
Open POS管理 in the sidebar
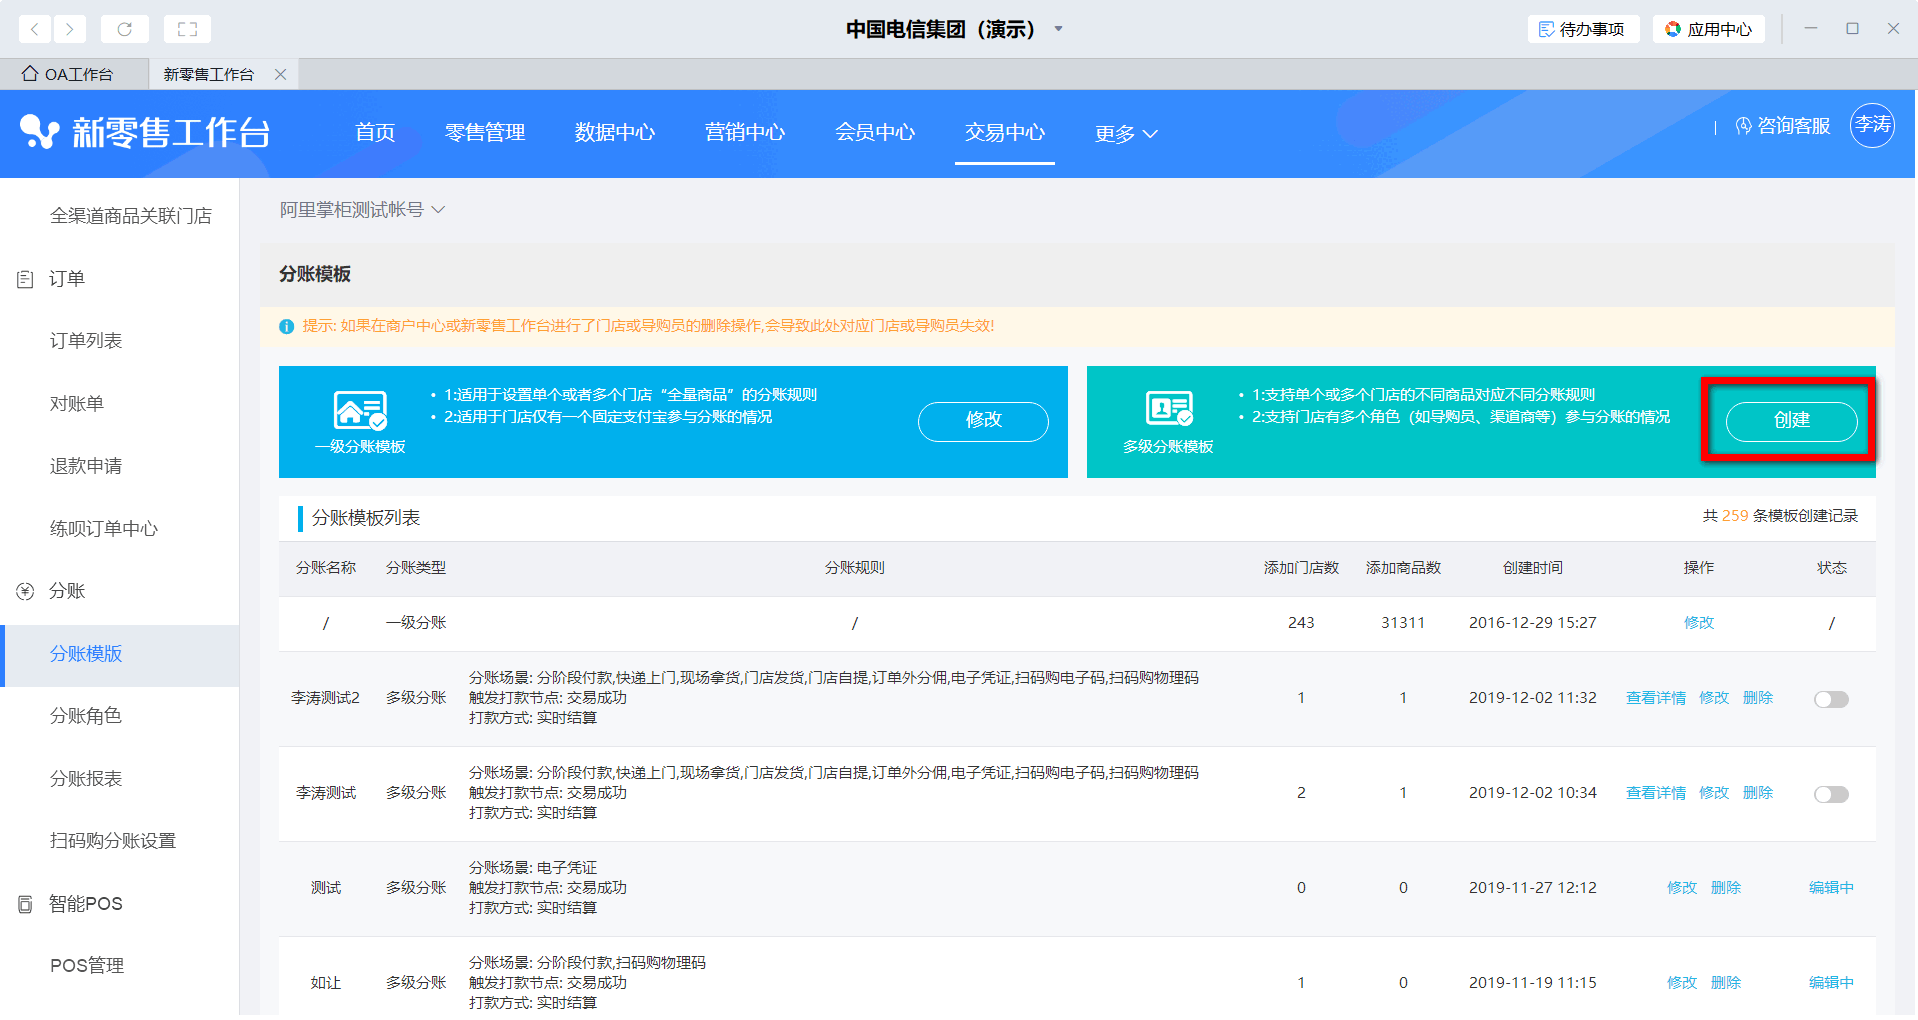tap(87, 966)
